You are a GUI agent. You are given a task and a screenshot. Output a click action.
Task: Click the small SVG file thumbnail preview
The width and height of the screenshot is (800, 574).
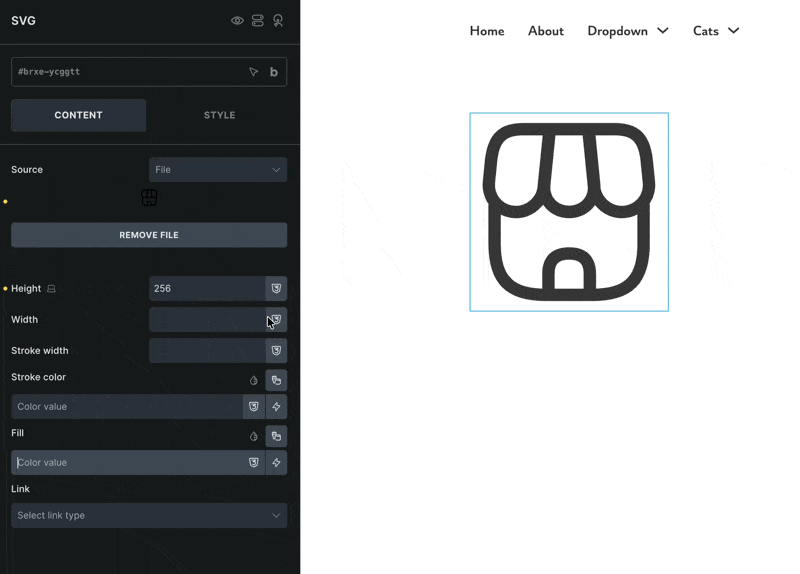(149, 198)
